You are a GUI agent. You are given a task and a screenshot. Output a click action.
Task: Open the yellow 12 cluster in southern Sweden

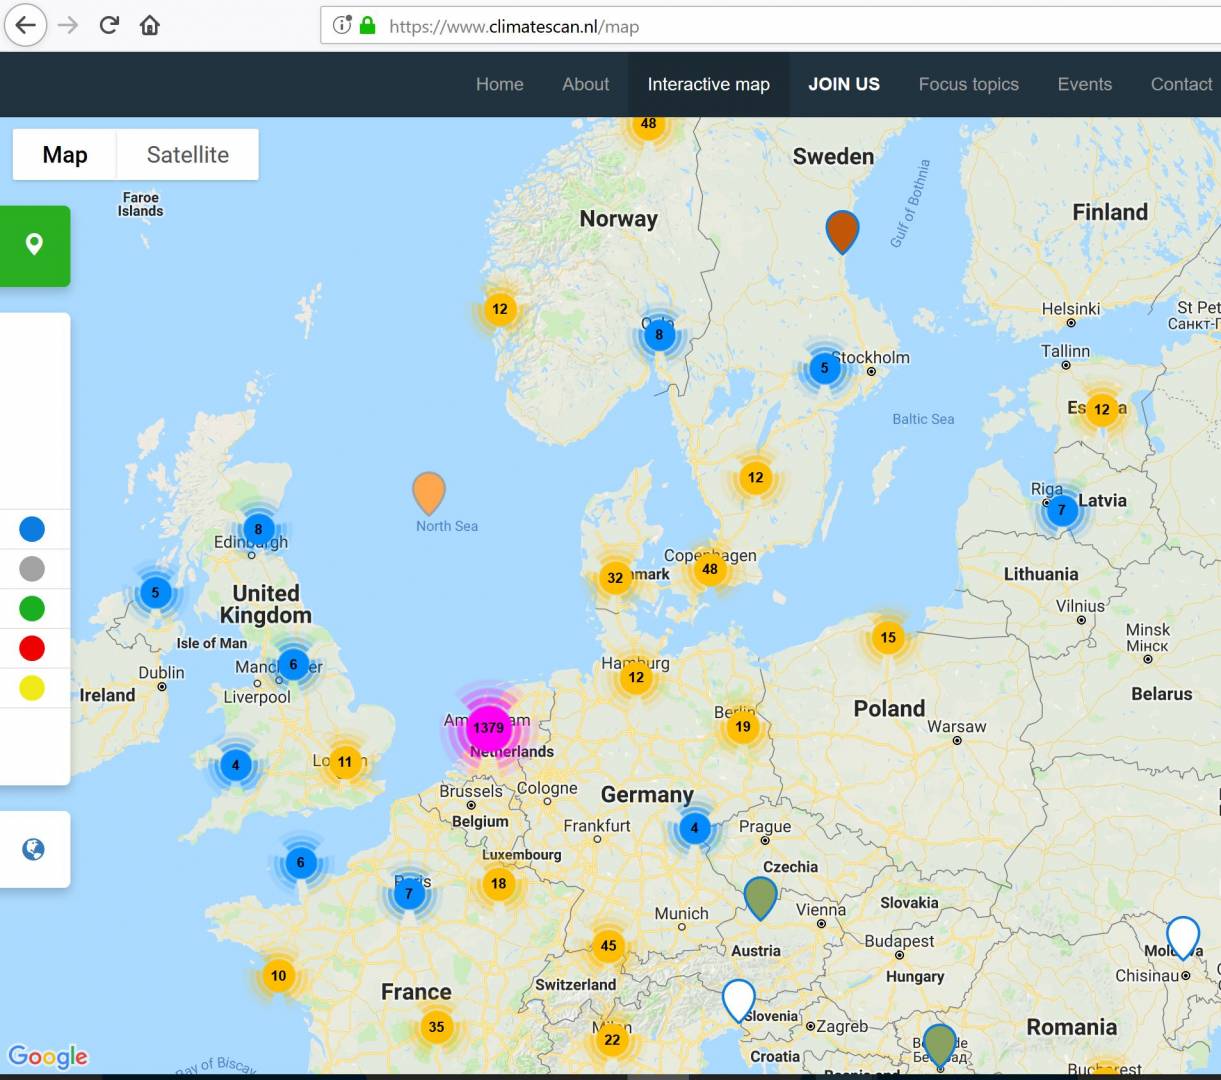(756, 477)
